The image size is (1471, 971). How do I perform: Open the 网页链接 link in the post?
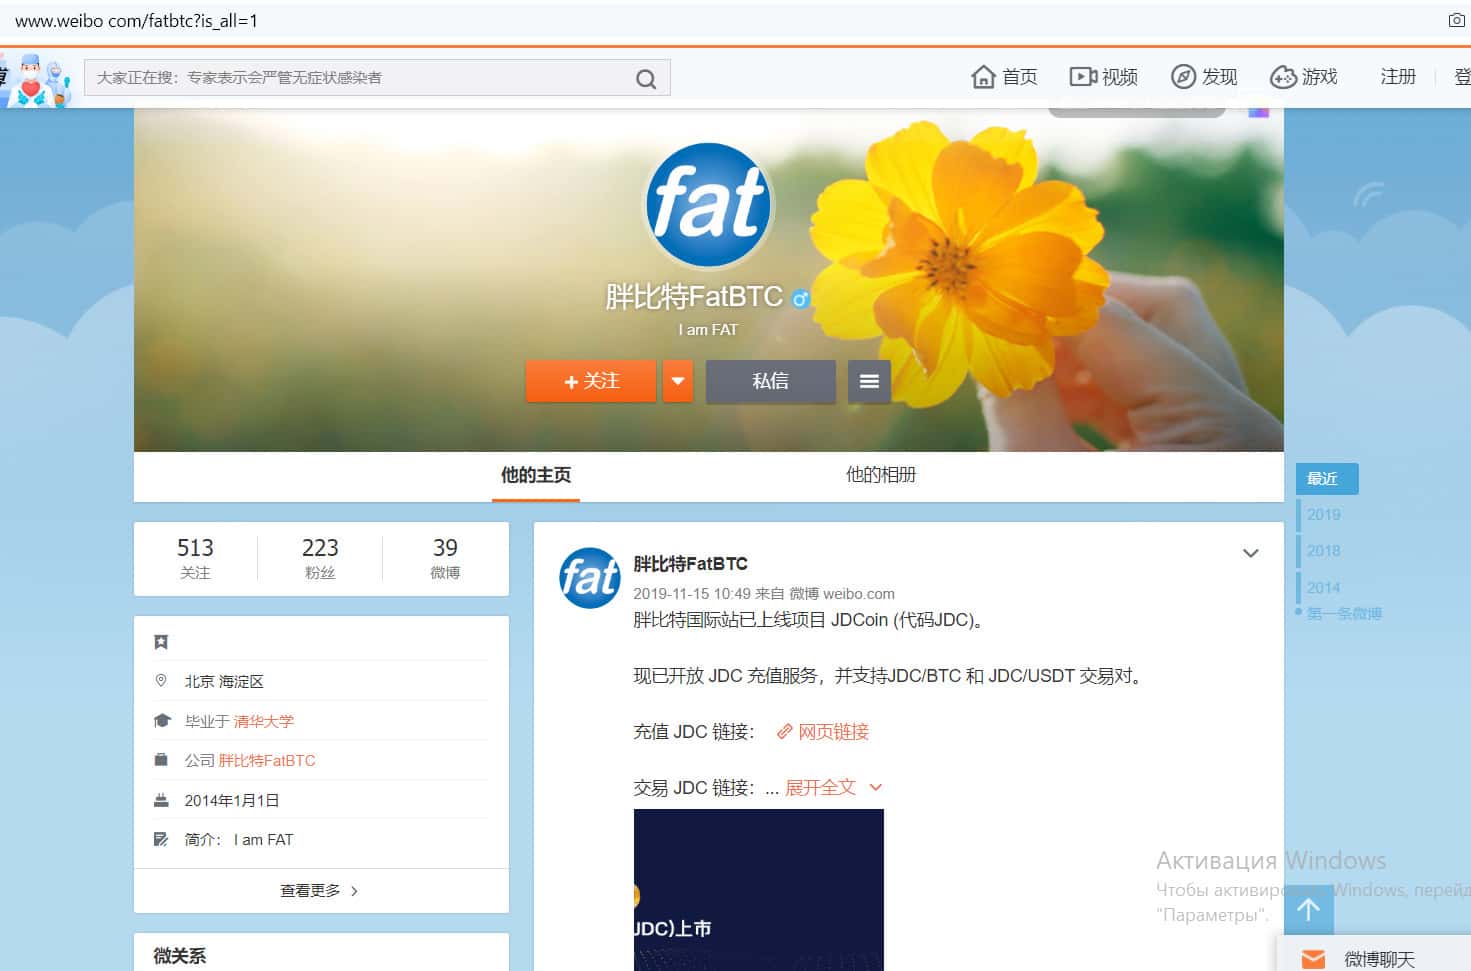833,732
